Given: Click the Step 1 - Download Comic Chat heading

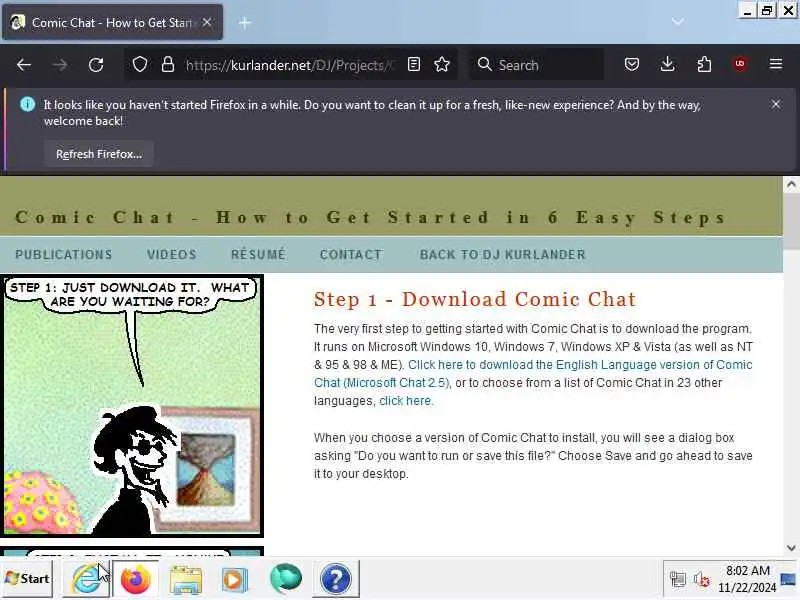Looking at the screenshot, I should (x=475, y=299).
